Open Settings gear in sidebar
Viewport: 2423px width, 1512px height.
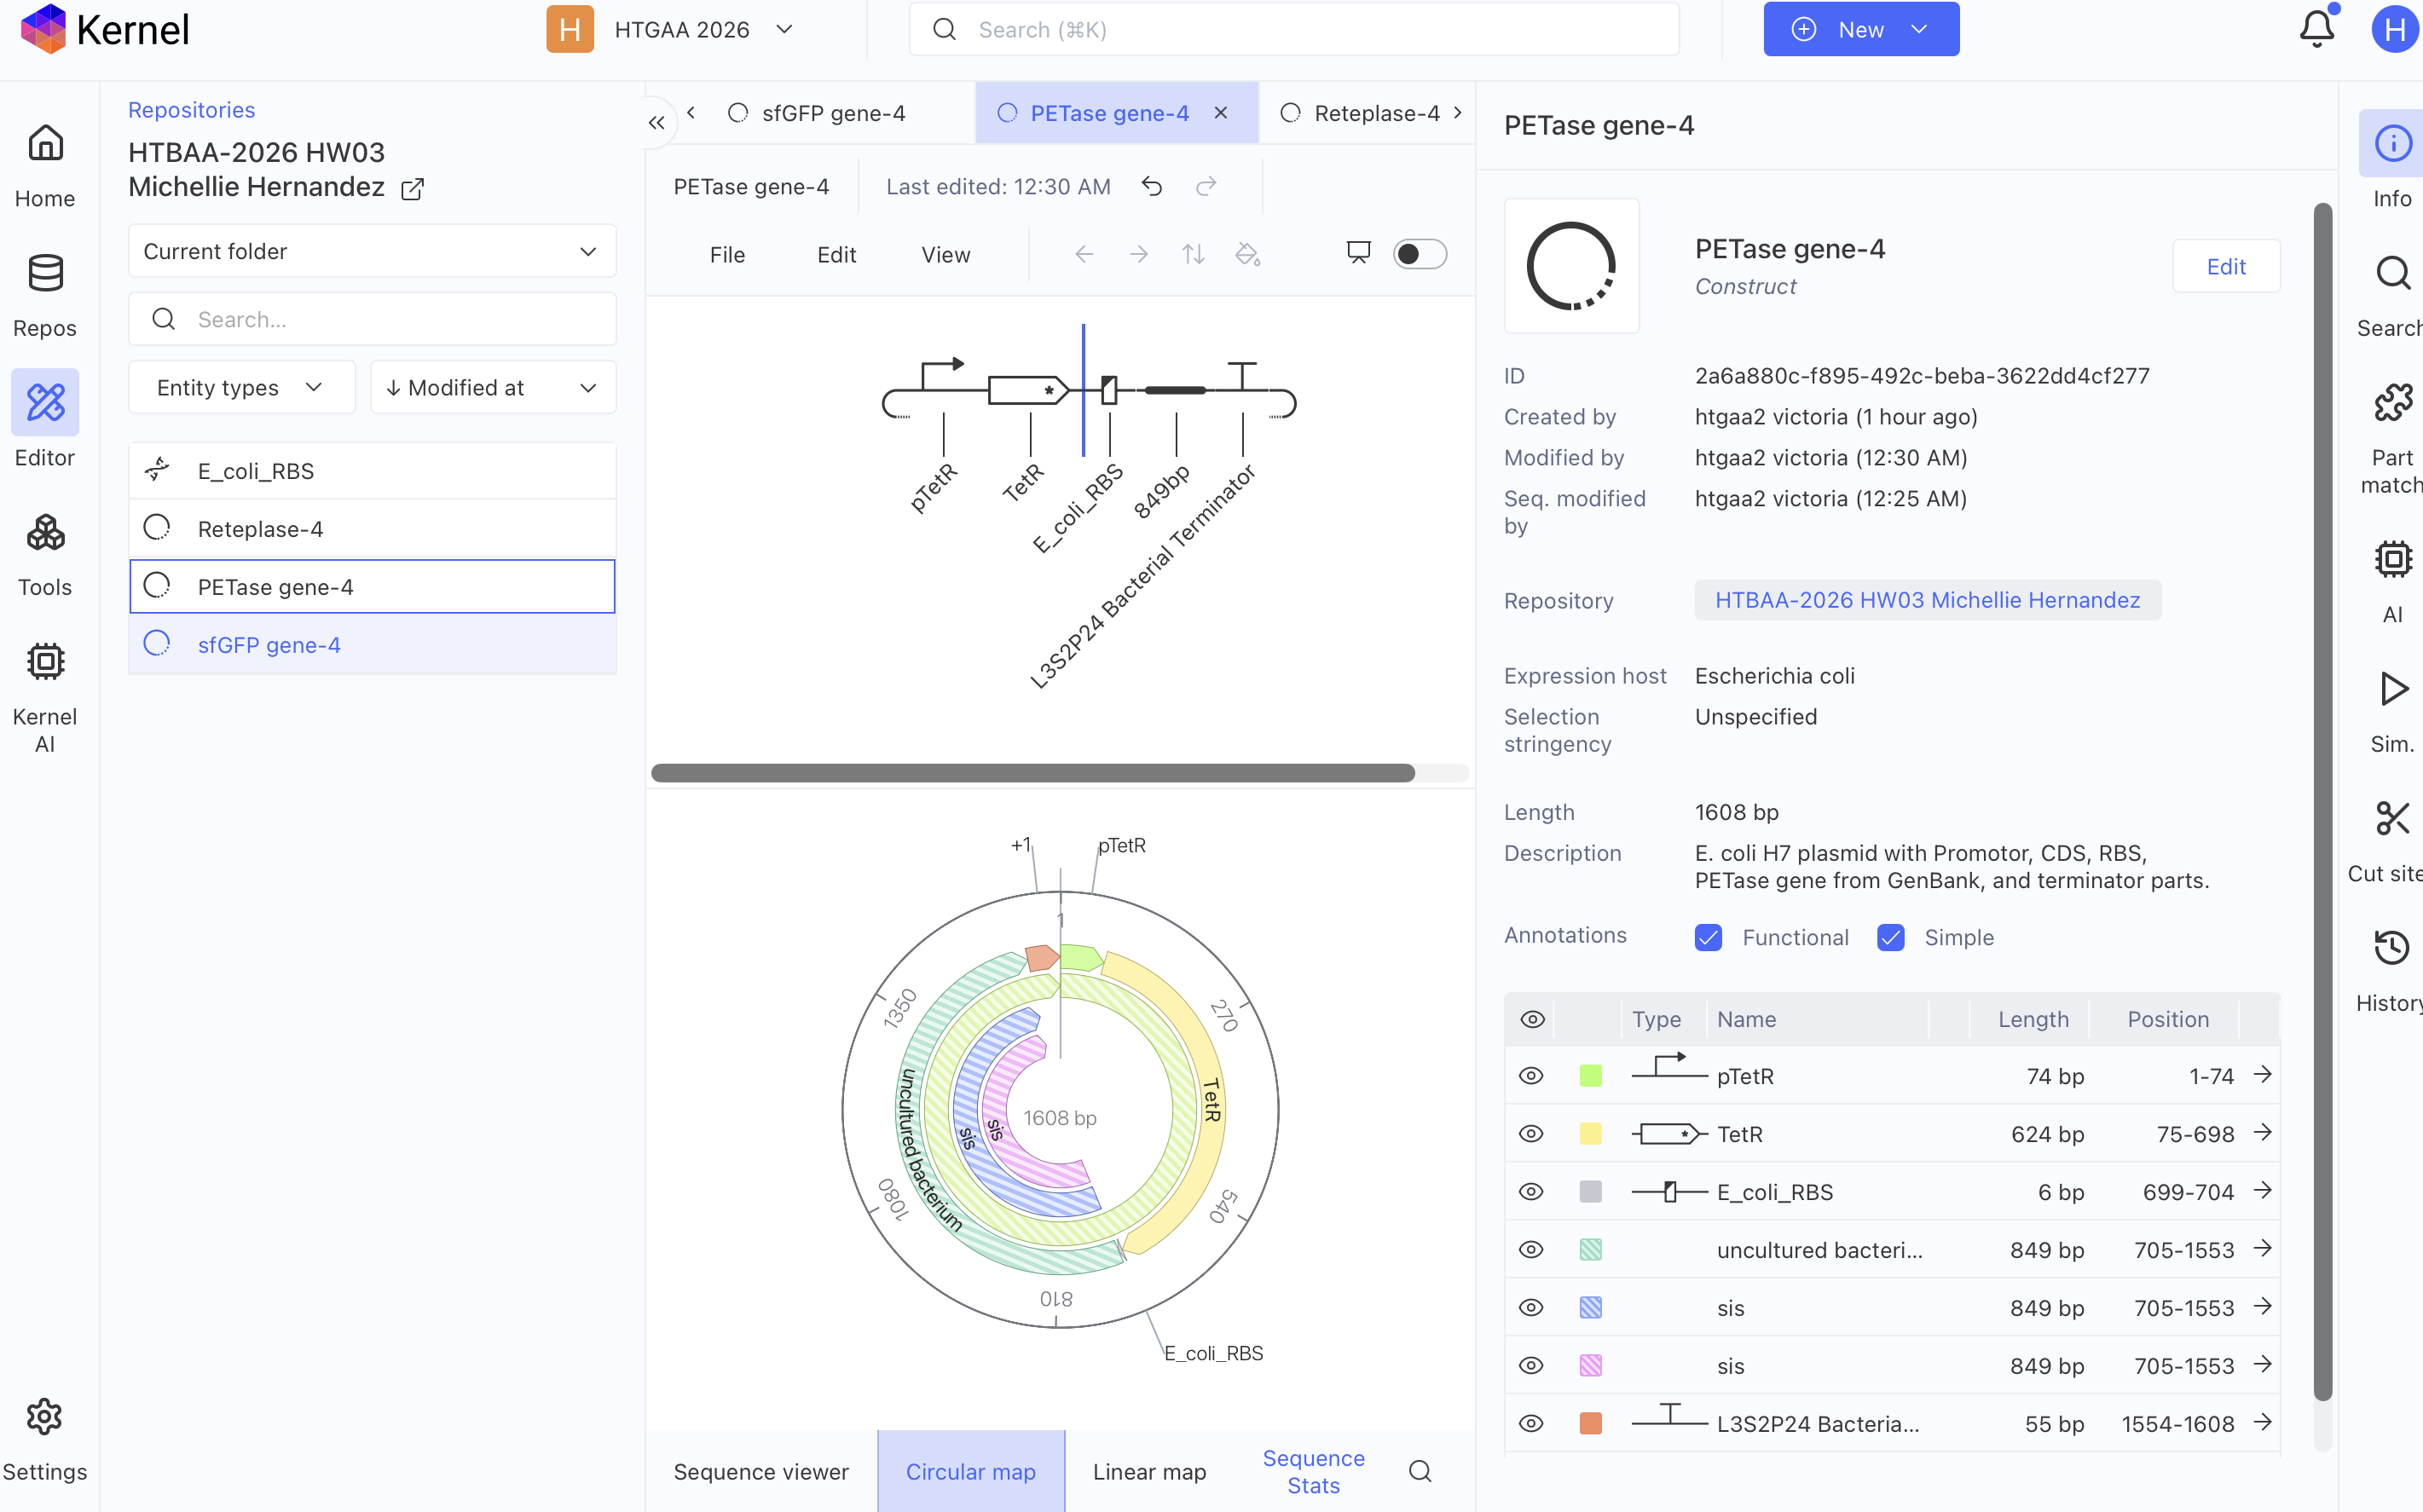click(45, 1417)
